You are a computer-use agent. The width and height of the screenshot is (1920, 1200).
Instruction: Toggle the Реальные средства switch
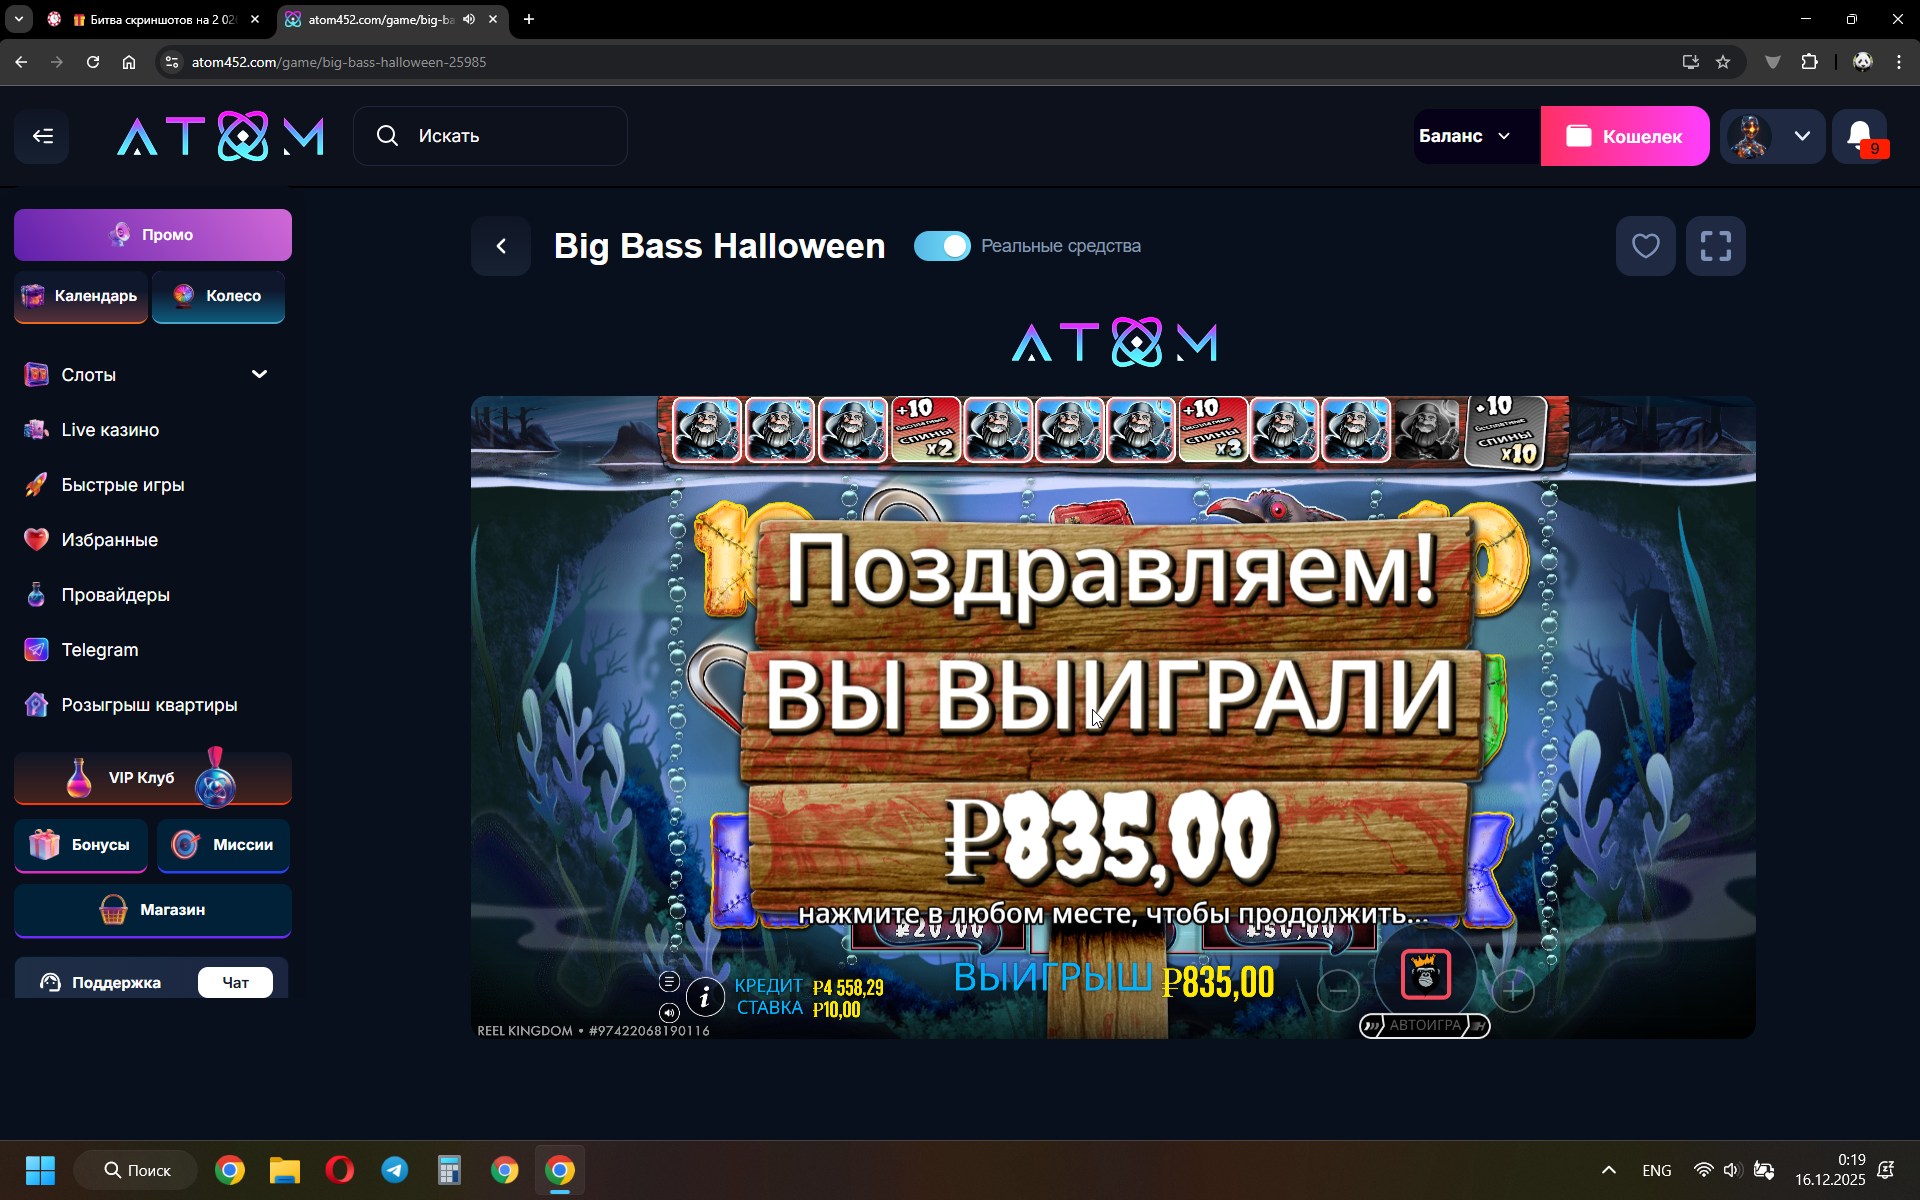[x=942, y=246]
